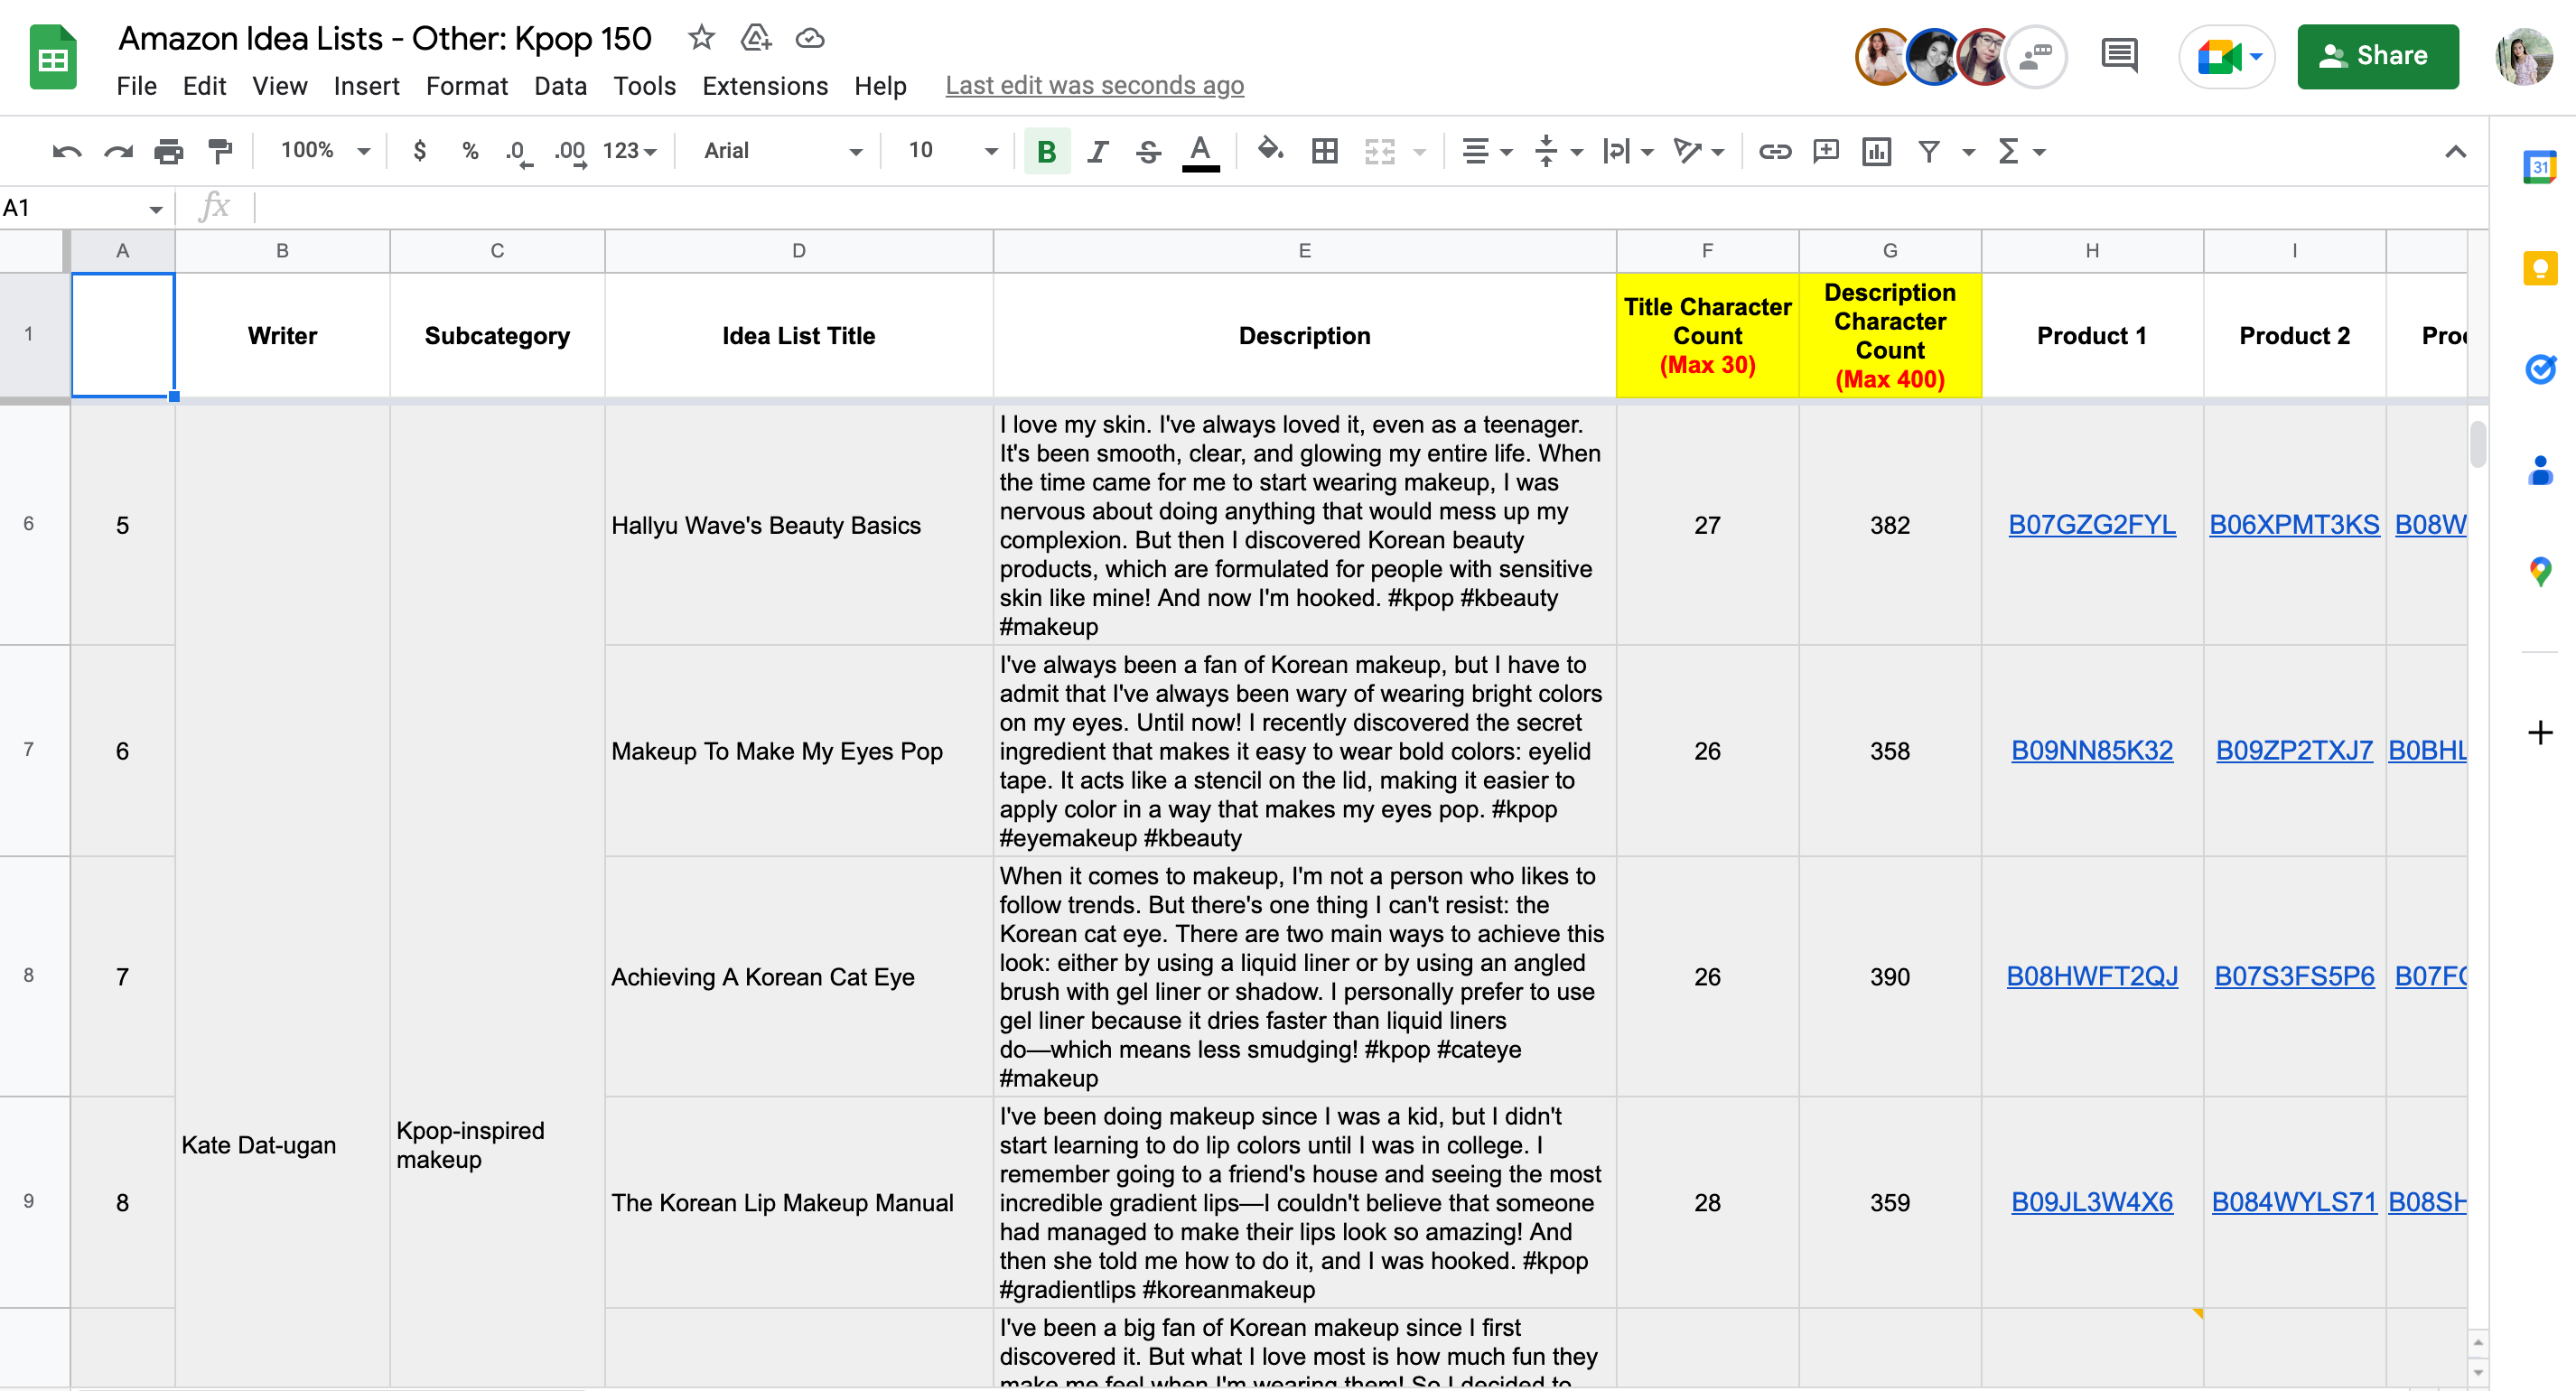The width and height of the screenshot is (2576, 1391).
Task: Open the borders tool
Action: pos(1324,151)
